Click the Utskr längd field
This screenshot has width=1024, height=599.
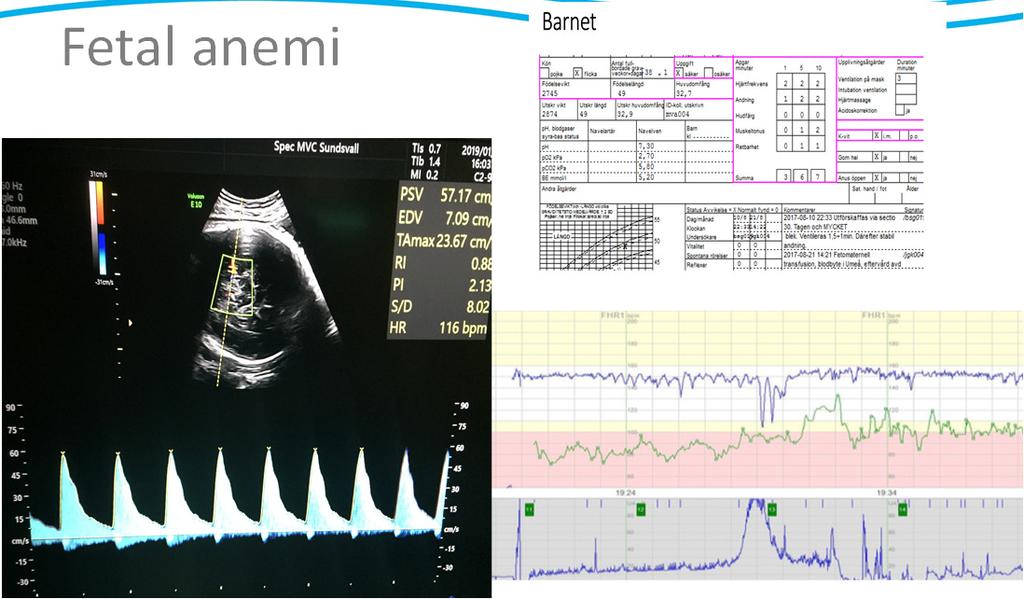[x=596, y=109]
